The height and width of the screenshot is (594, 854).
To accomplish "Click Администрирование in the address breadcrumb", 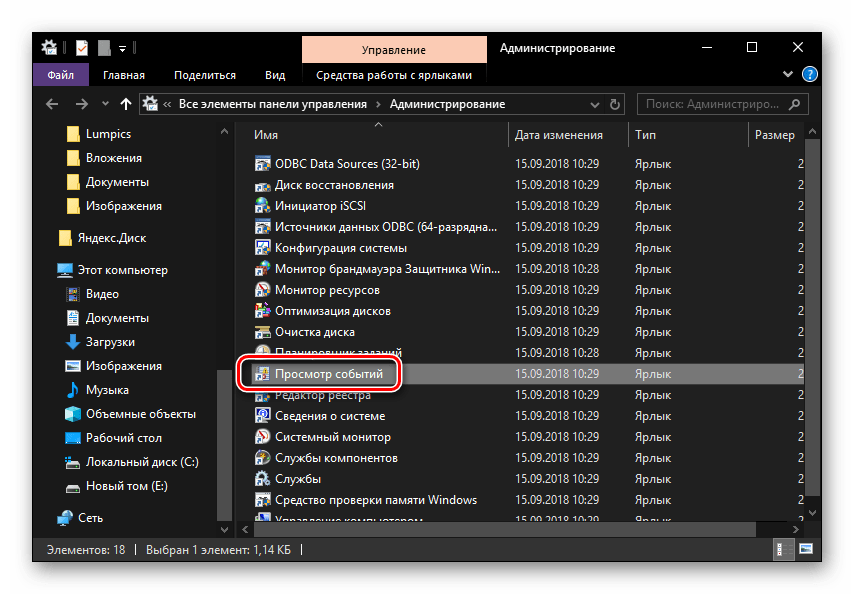I will [447, 104].
